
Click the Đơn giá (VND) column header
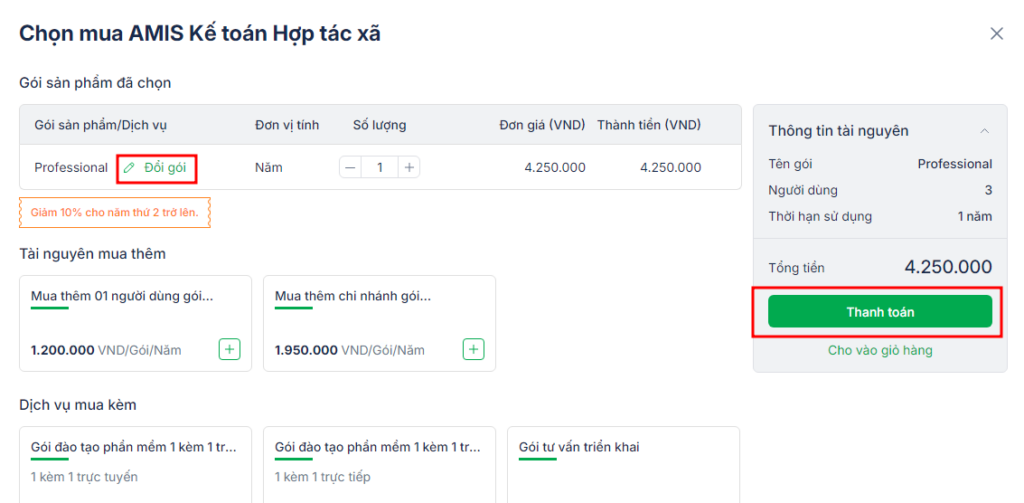point(542,125)
